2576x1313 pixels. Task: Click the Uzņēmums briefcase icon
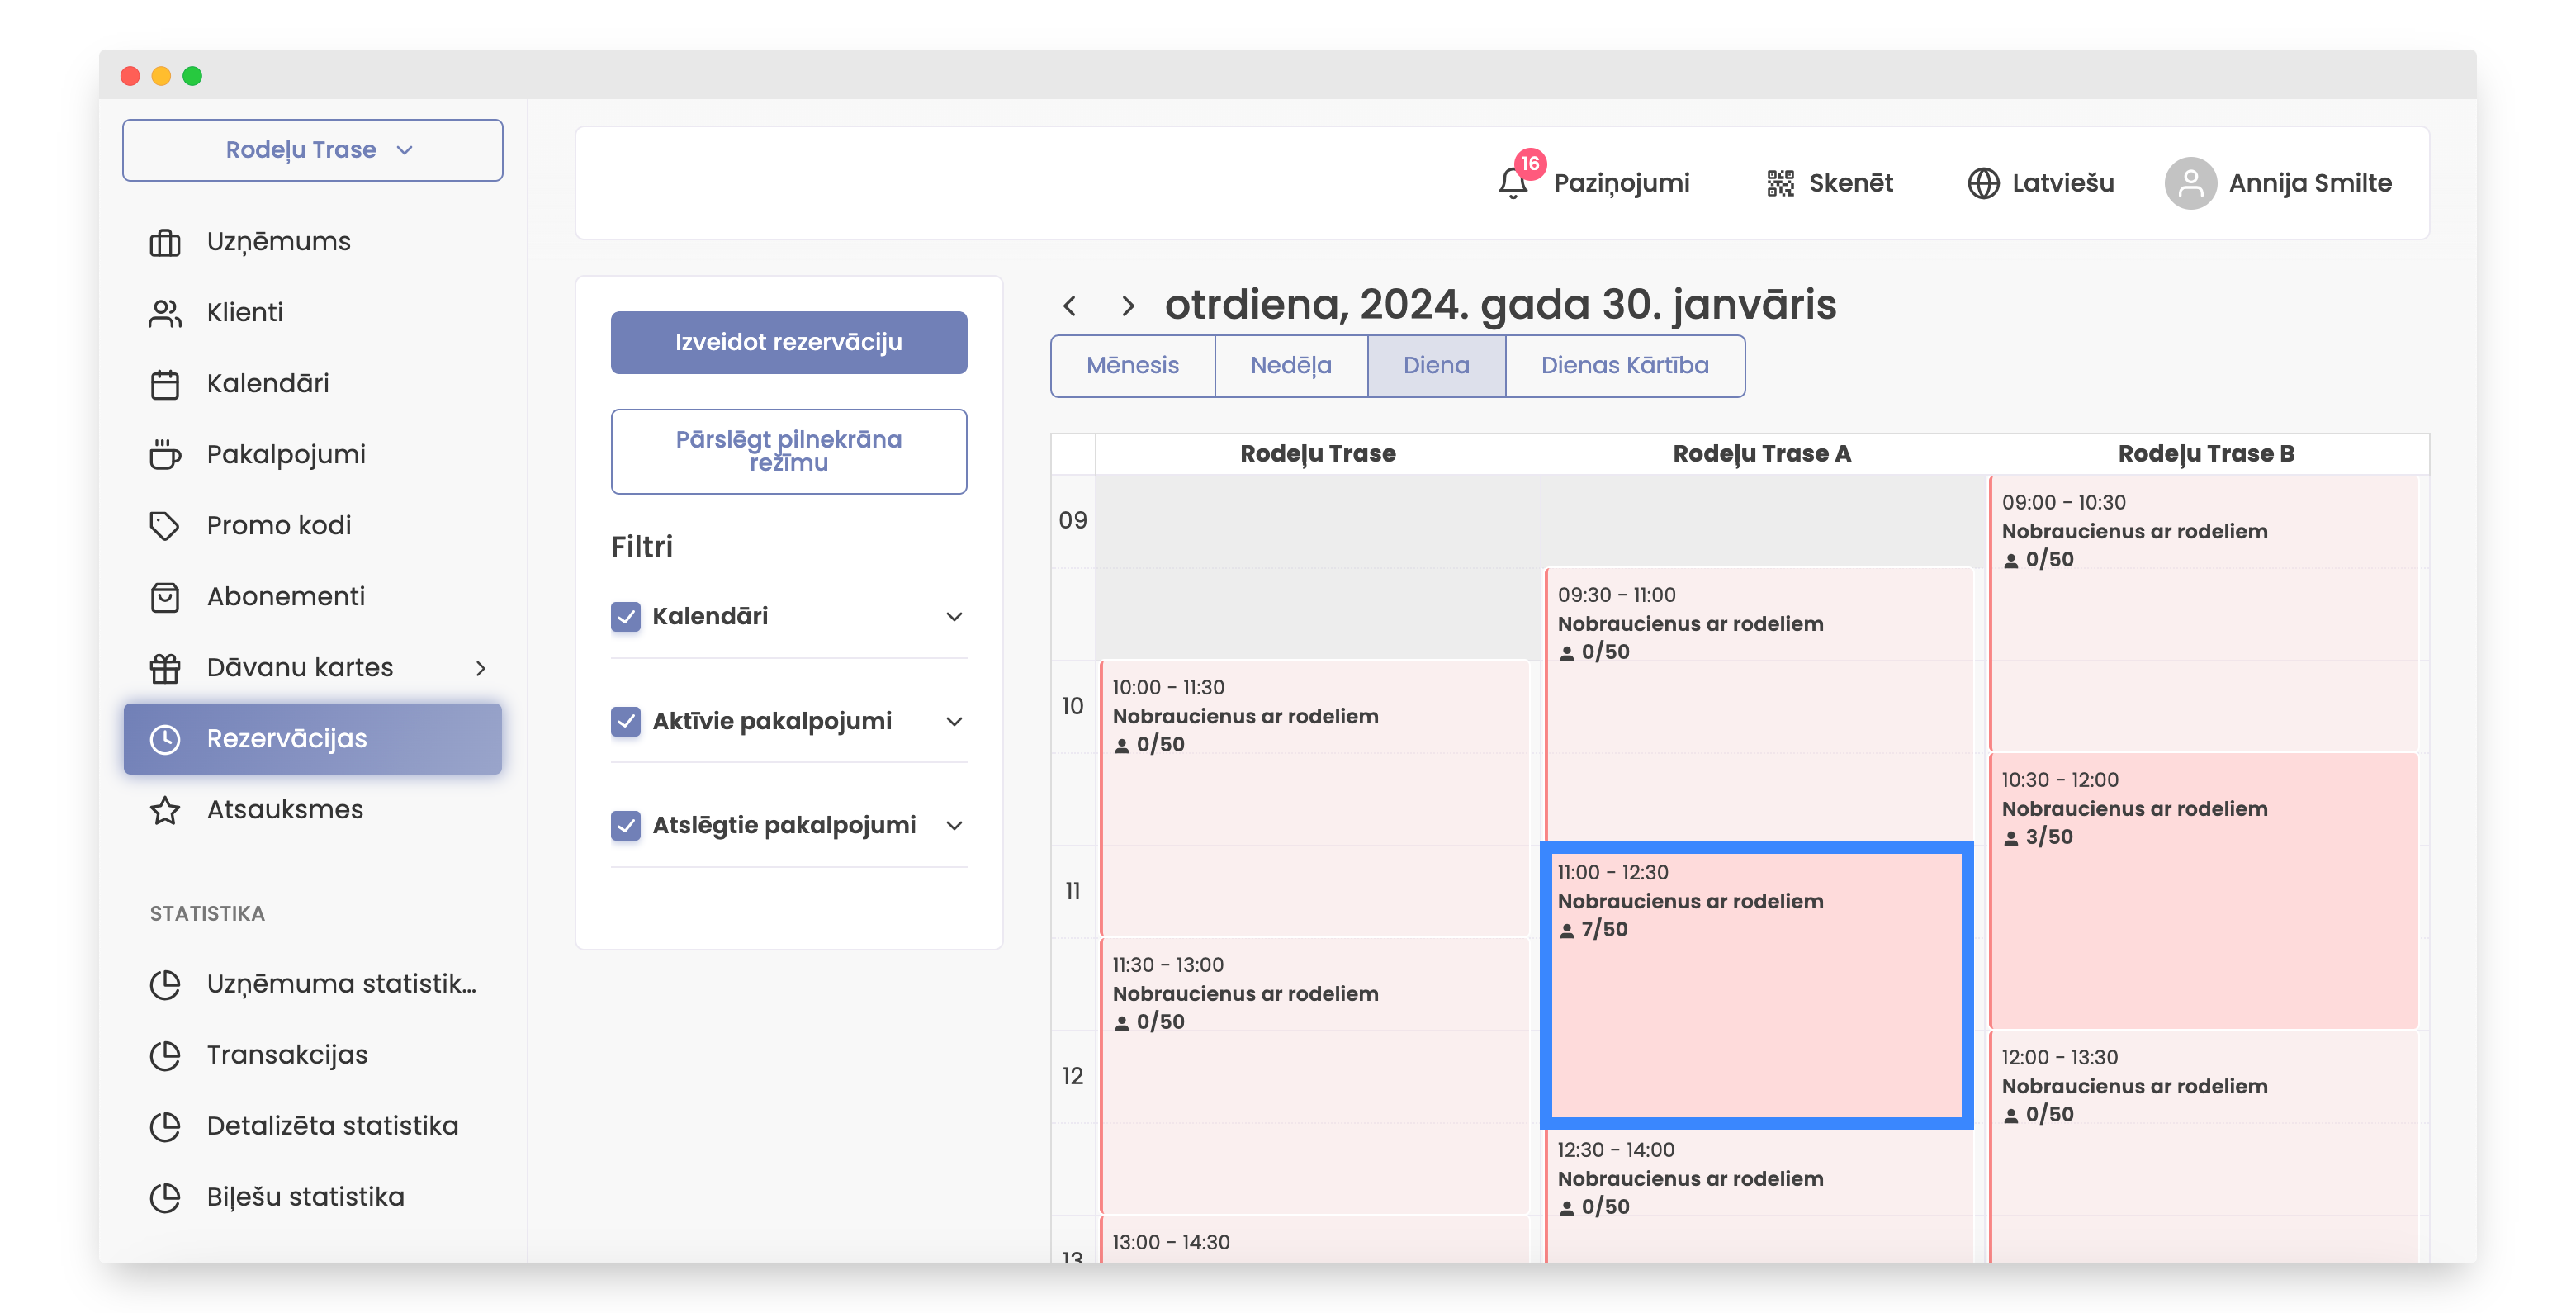[x=165, y=242]
